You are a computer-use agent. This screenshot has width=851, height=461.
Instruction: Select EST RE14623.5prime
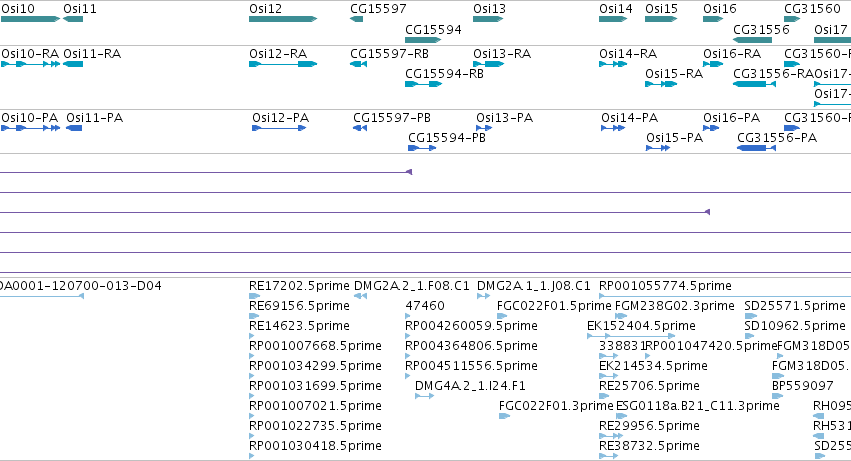(x=299, y=326)
